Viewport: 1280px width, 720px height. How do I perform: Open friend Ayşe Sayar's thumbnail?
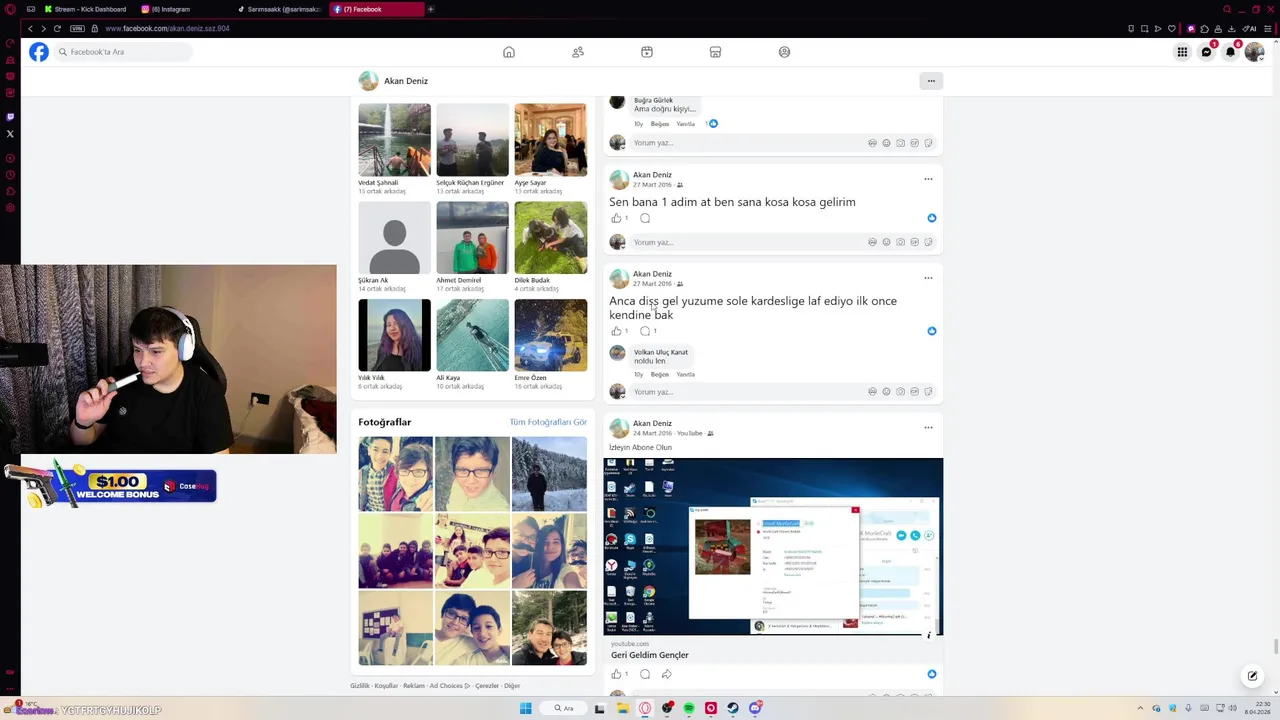(550, 140)
